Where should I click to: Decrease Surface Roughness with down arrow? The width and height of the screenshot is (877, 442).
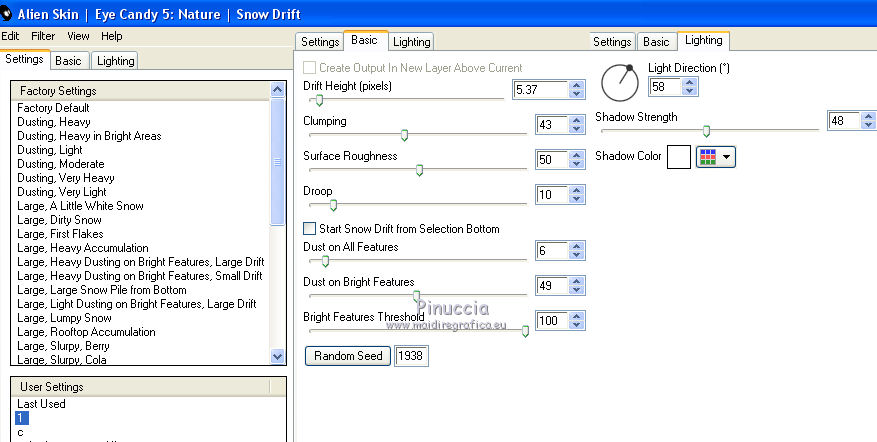click(577, 164)
